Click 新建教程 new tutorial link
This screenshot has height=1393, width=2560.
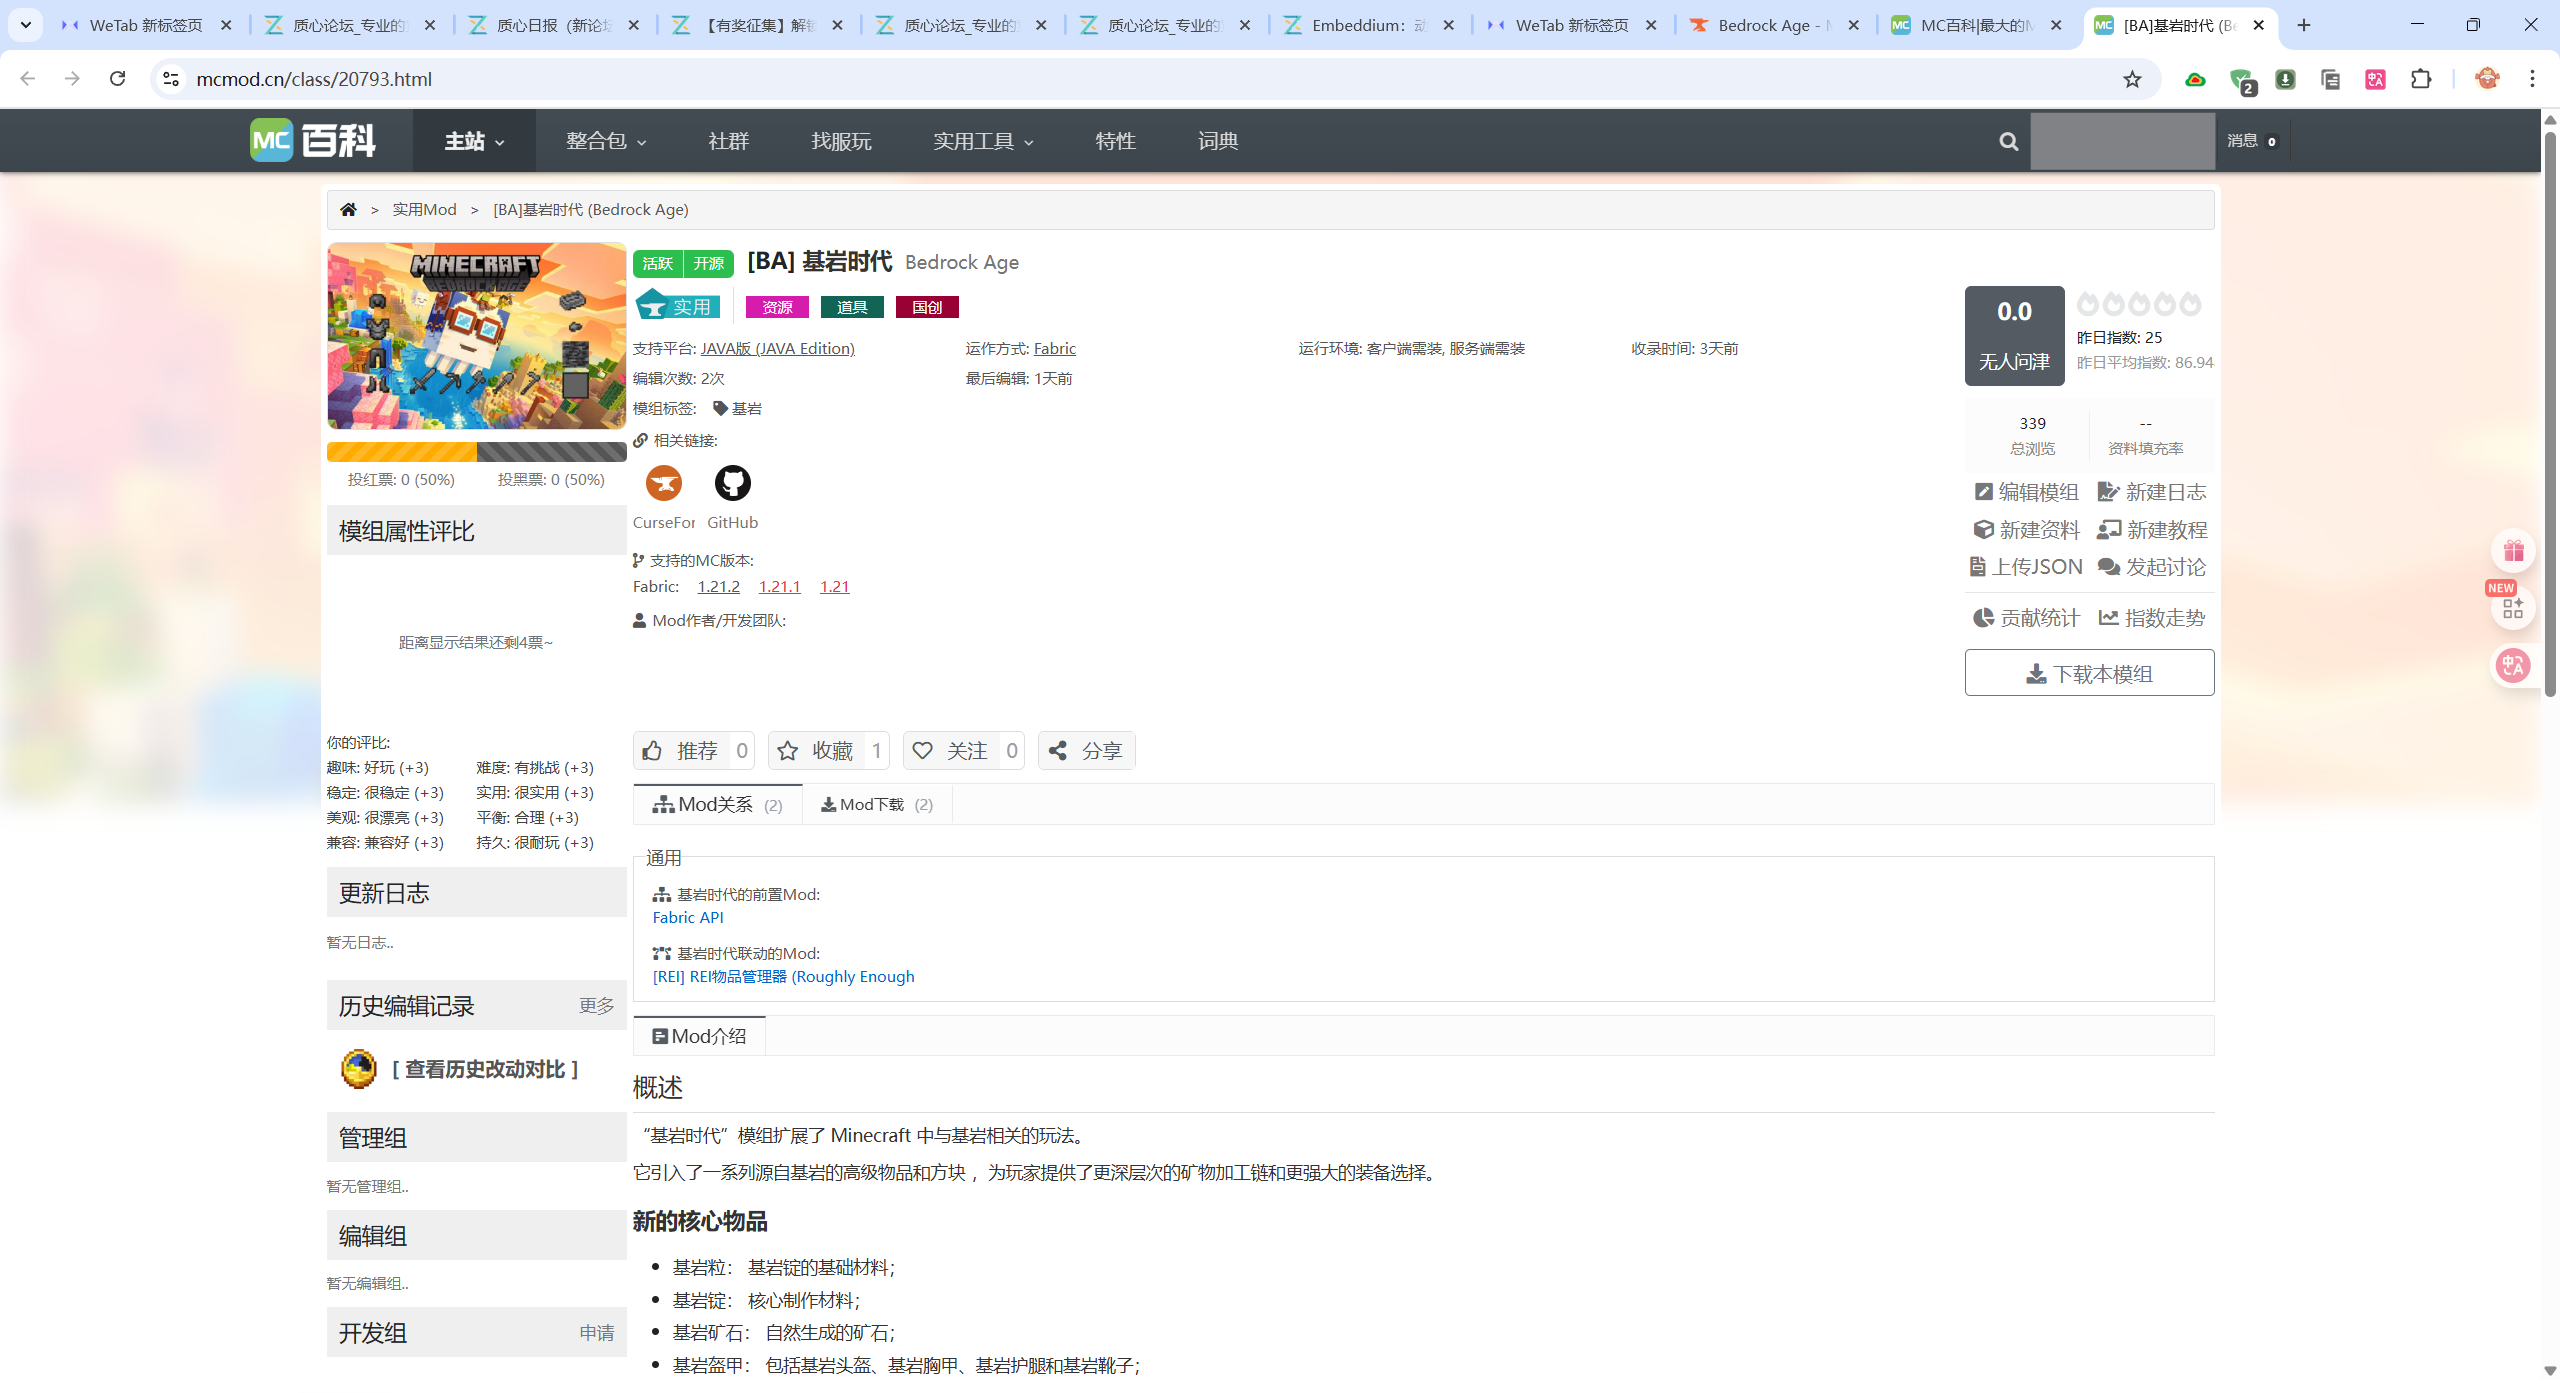[2153, 530]
